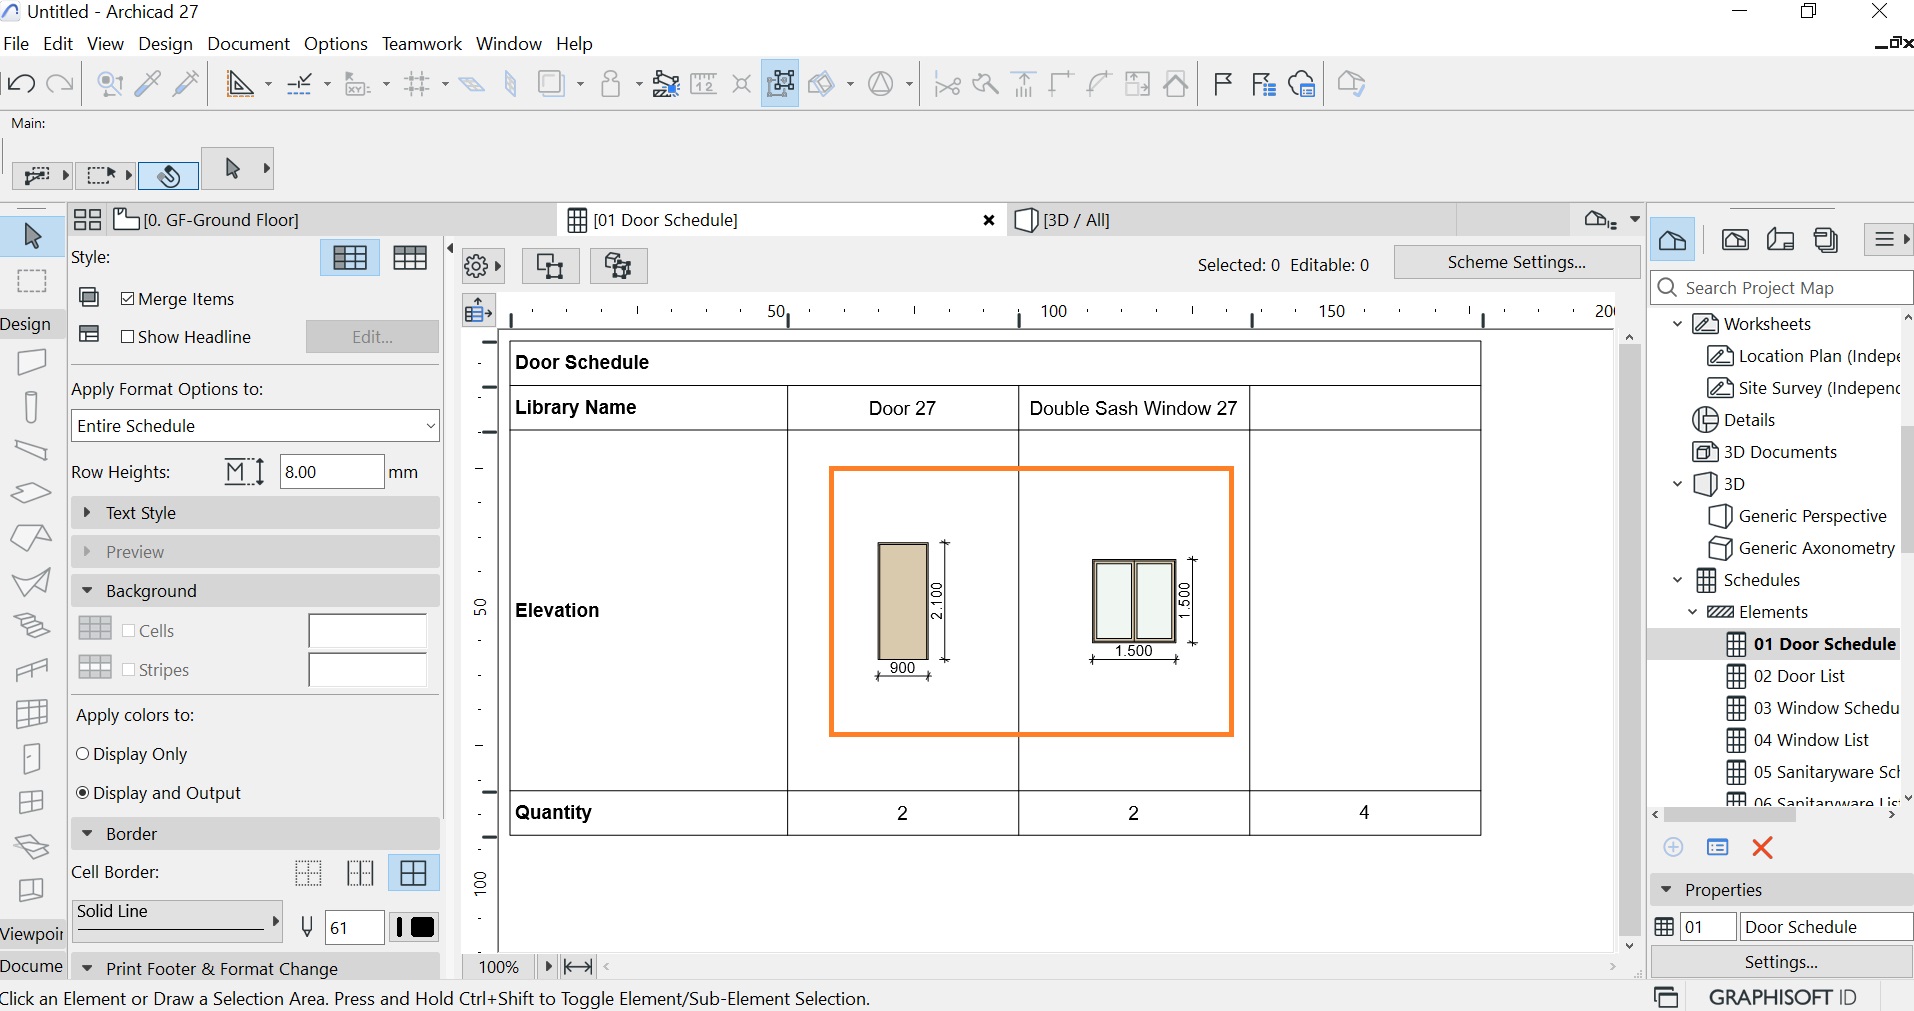Image resolution: width=1914 pixels, height=1011 pixels.
Task: Click the black pen color swatch
Action: coord(422,928)
